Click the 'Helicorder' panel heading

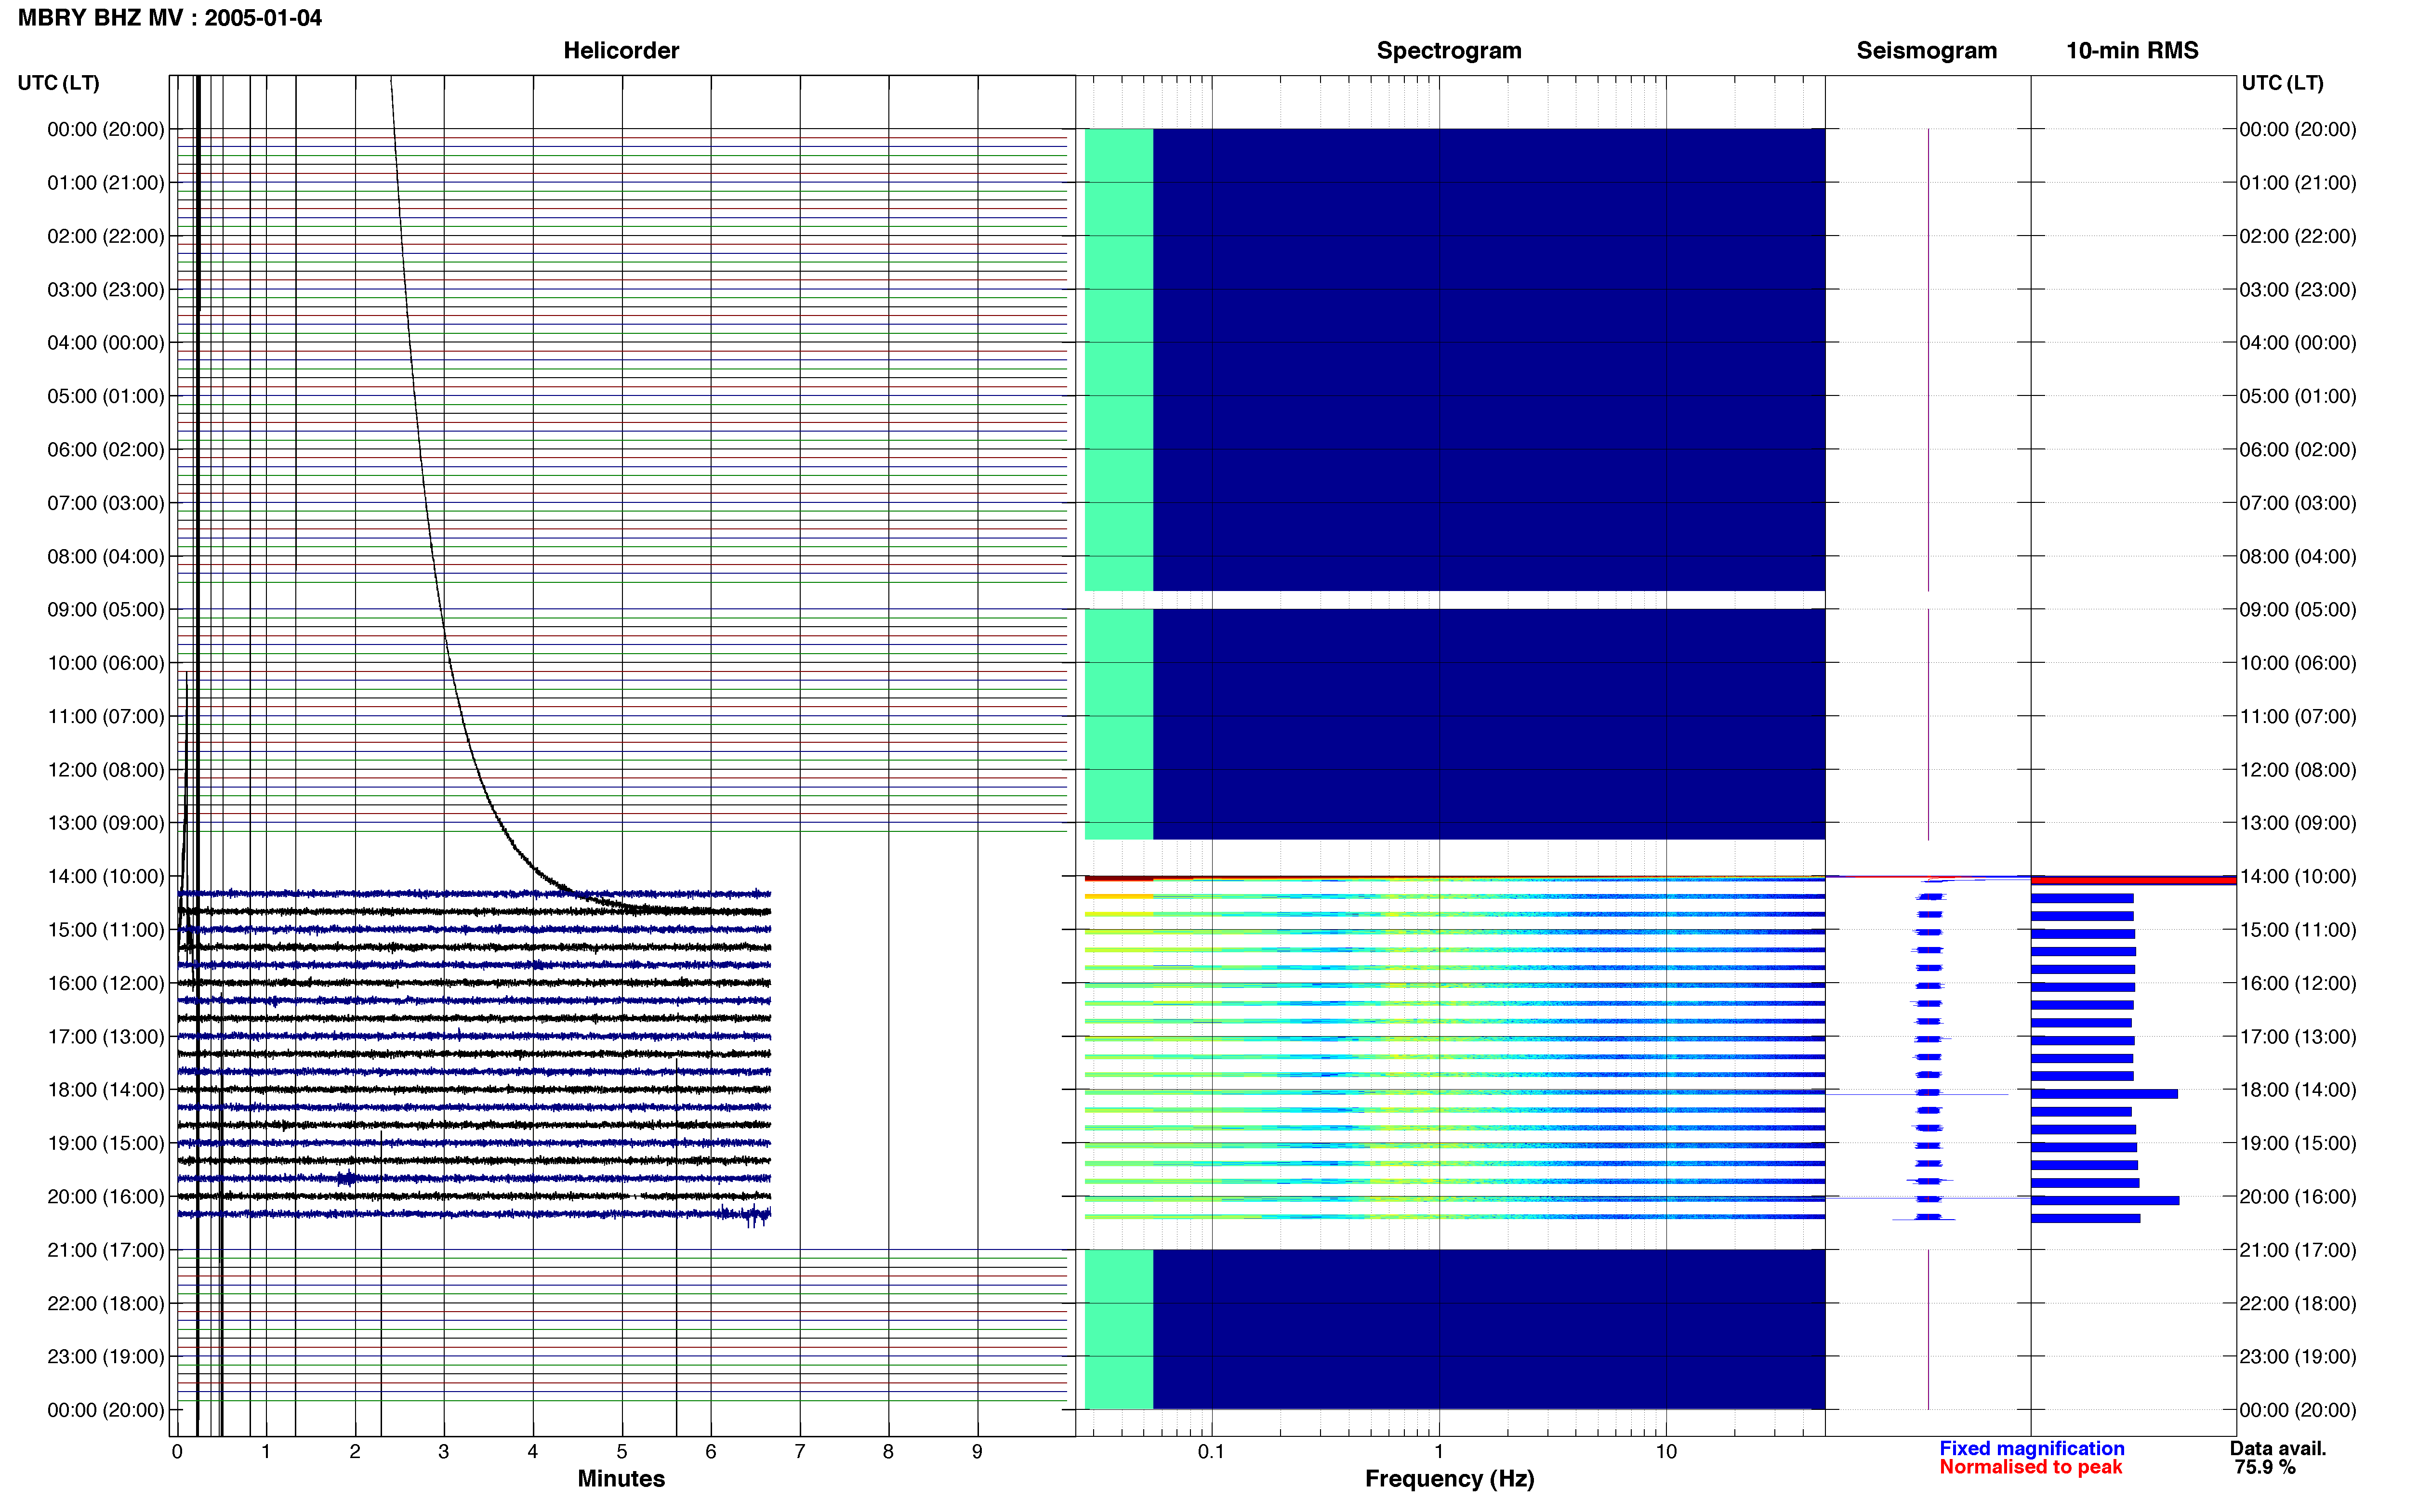(x=621, y=51)
